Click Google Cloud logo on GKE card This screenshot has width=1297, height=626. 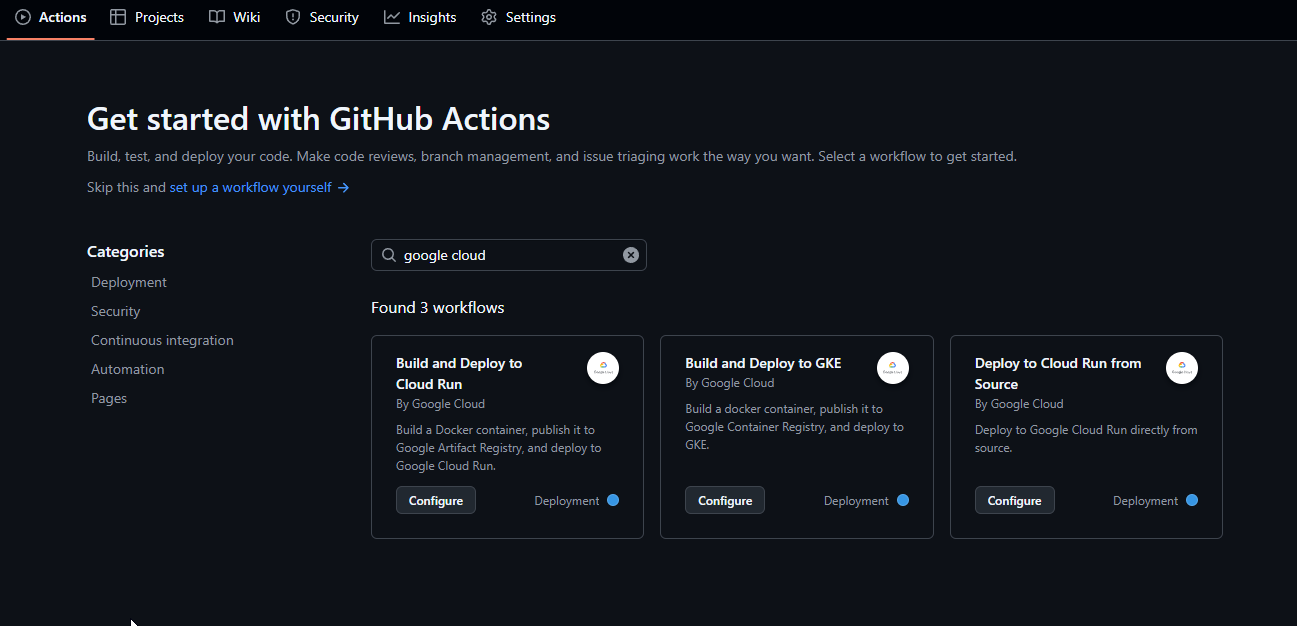pyautogui.click(x=893, y=368)
